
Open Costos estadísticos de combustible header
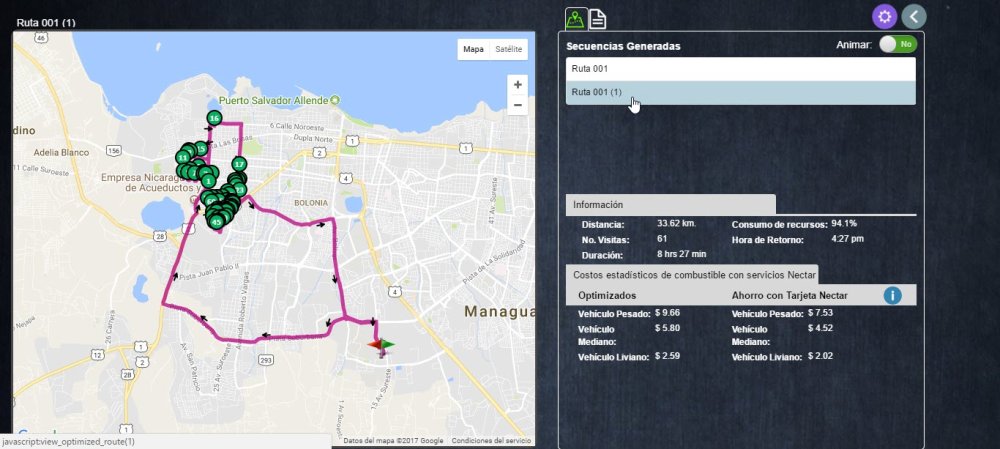(x=692, y=274)
